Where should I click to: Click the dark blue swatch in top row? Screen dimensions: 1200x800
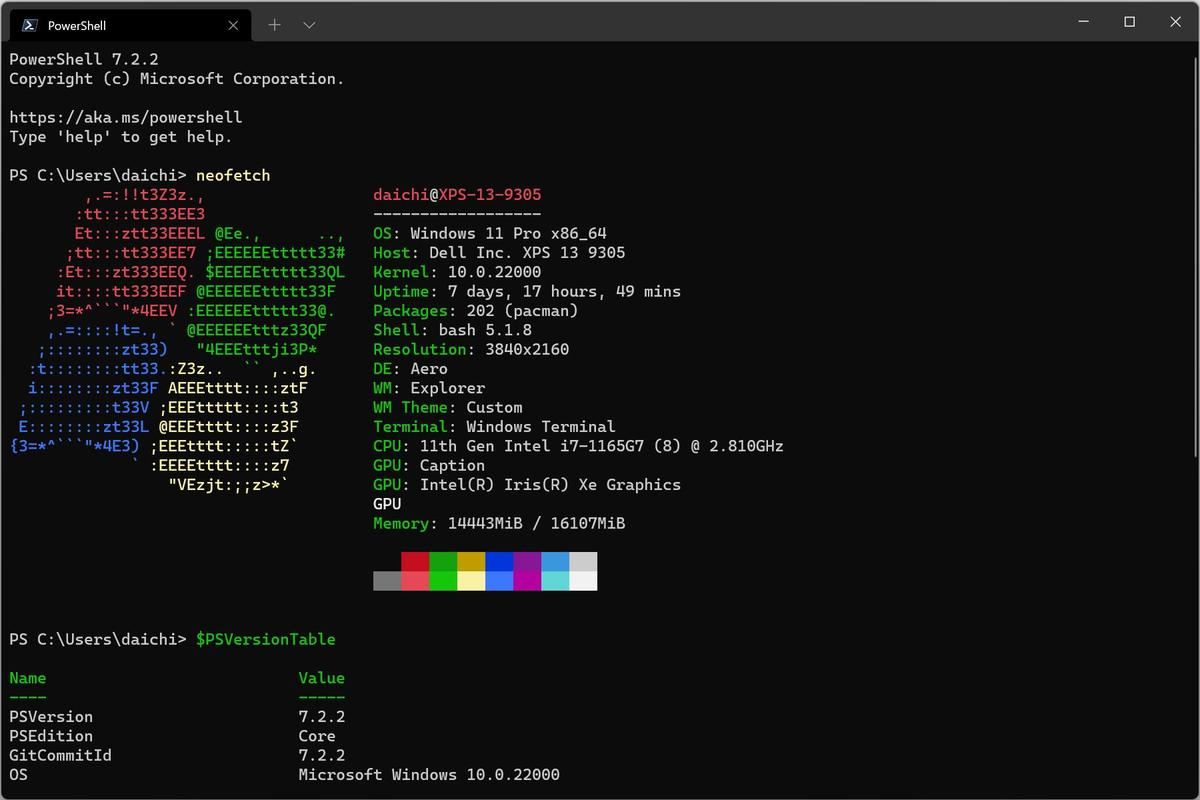(499, 561)
